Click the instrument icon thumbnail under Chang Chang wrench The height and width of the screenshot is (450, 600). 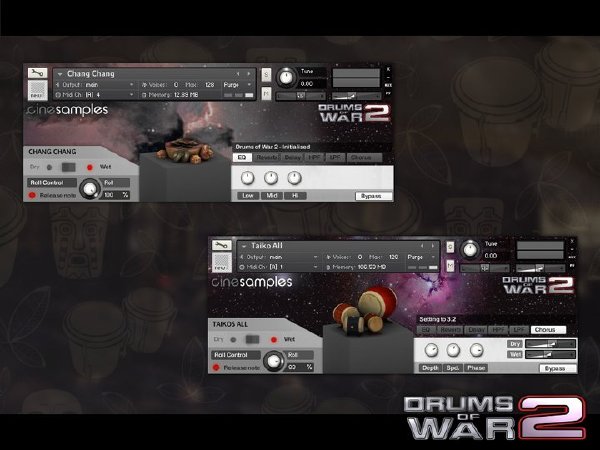(38, 90)
